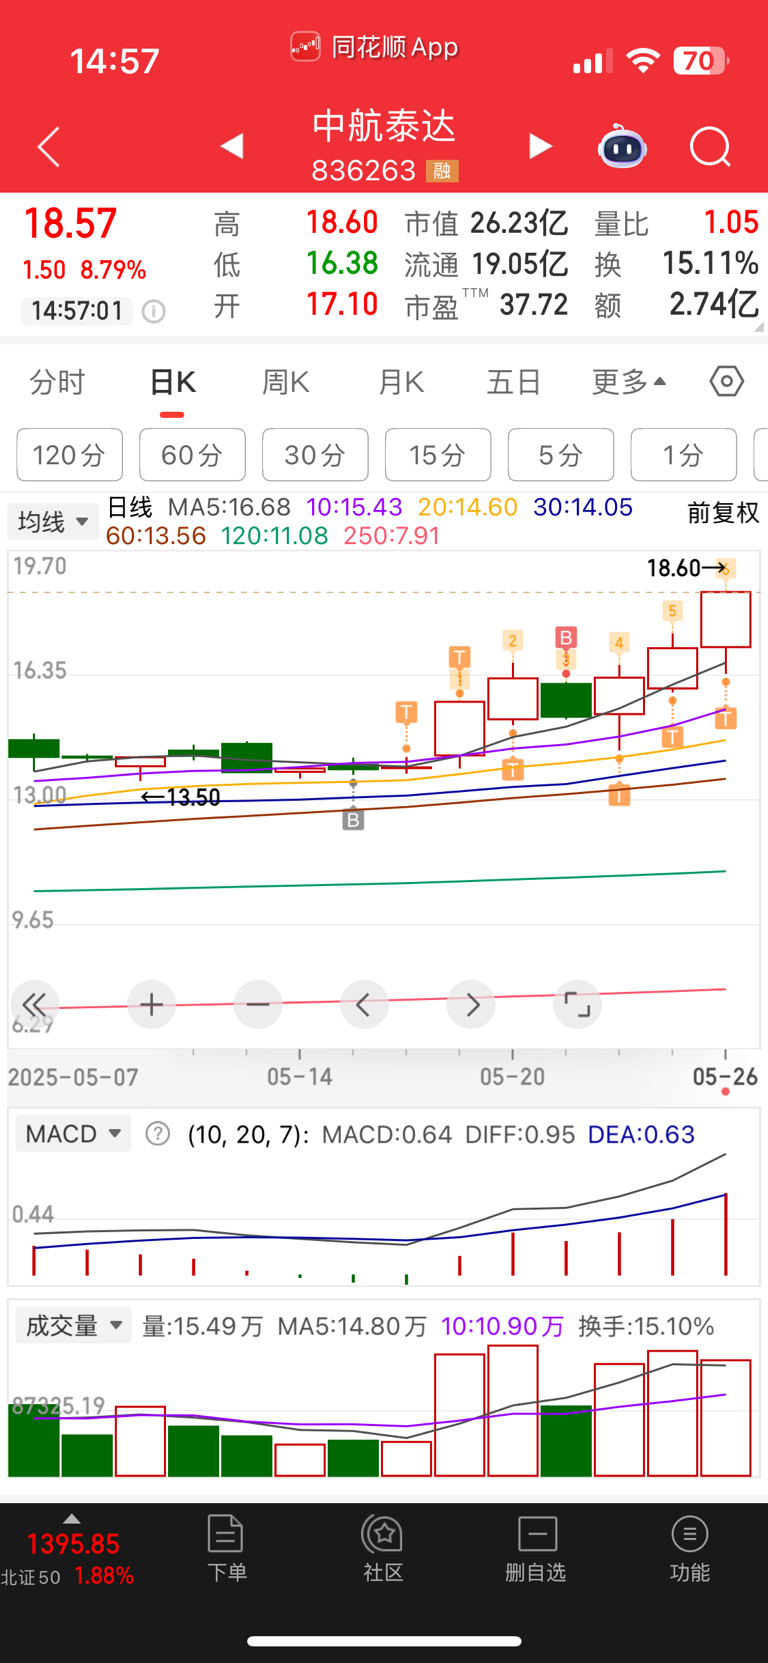Screen dimensions: 768x1663
Task: Tap the 13.50 low price annotation
Action: 180,797
